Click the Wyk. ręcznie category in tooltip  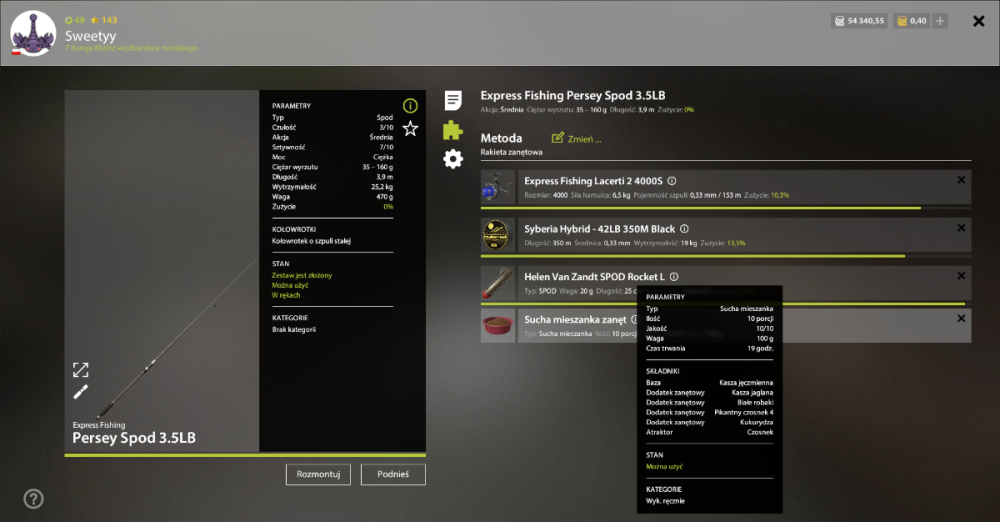tap(665, 502)
